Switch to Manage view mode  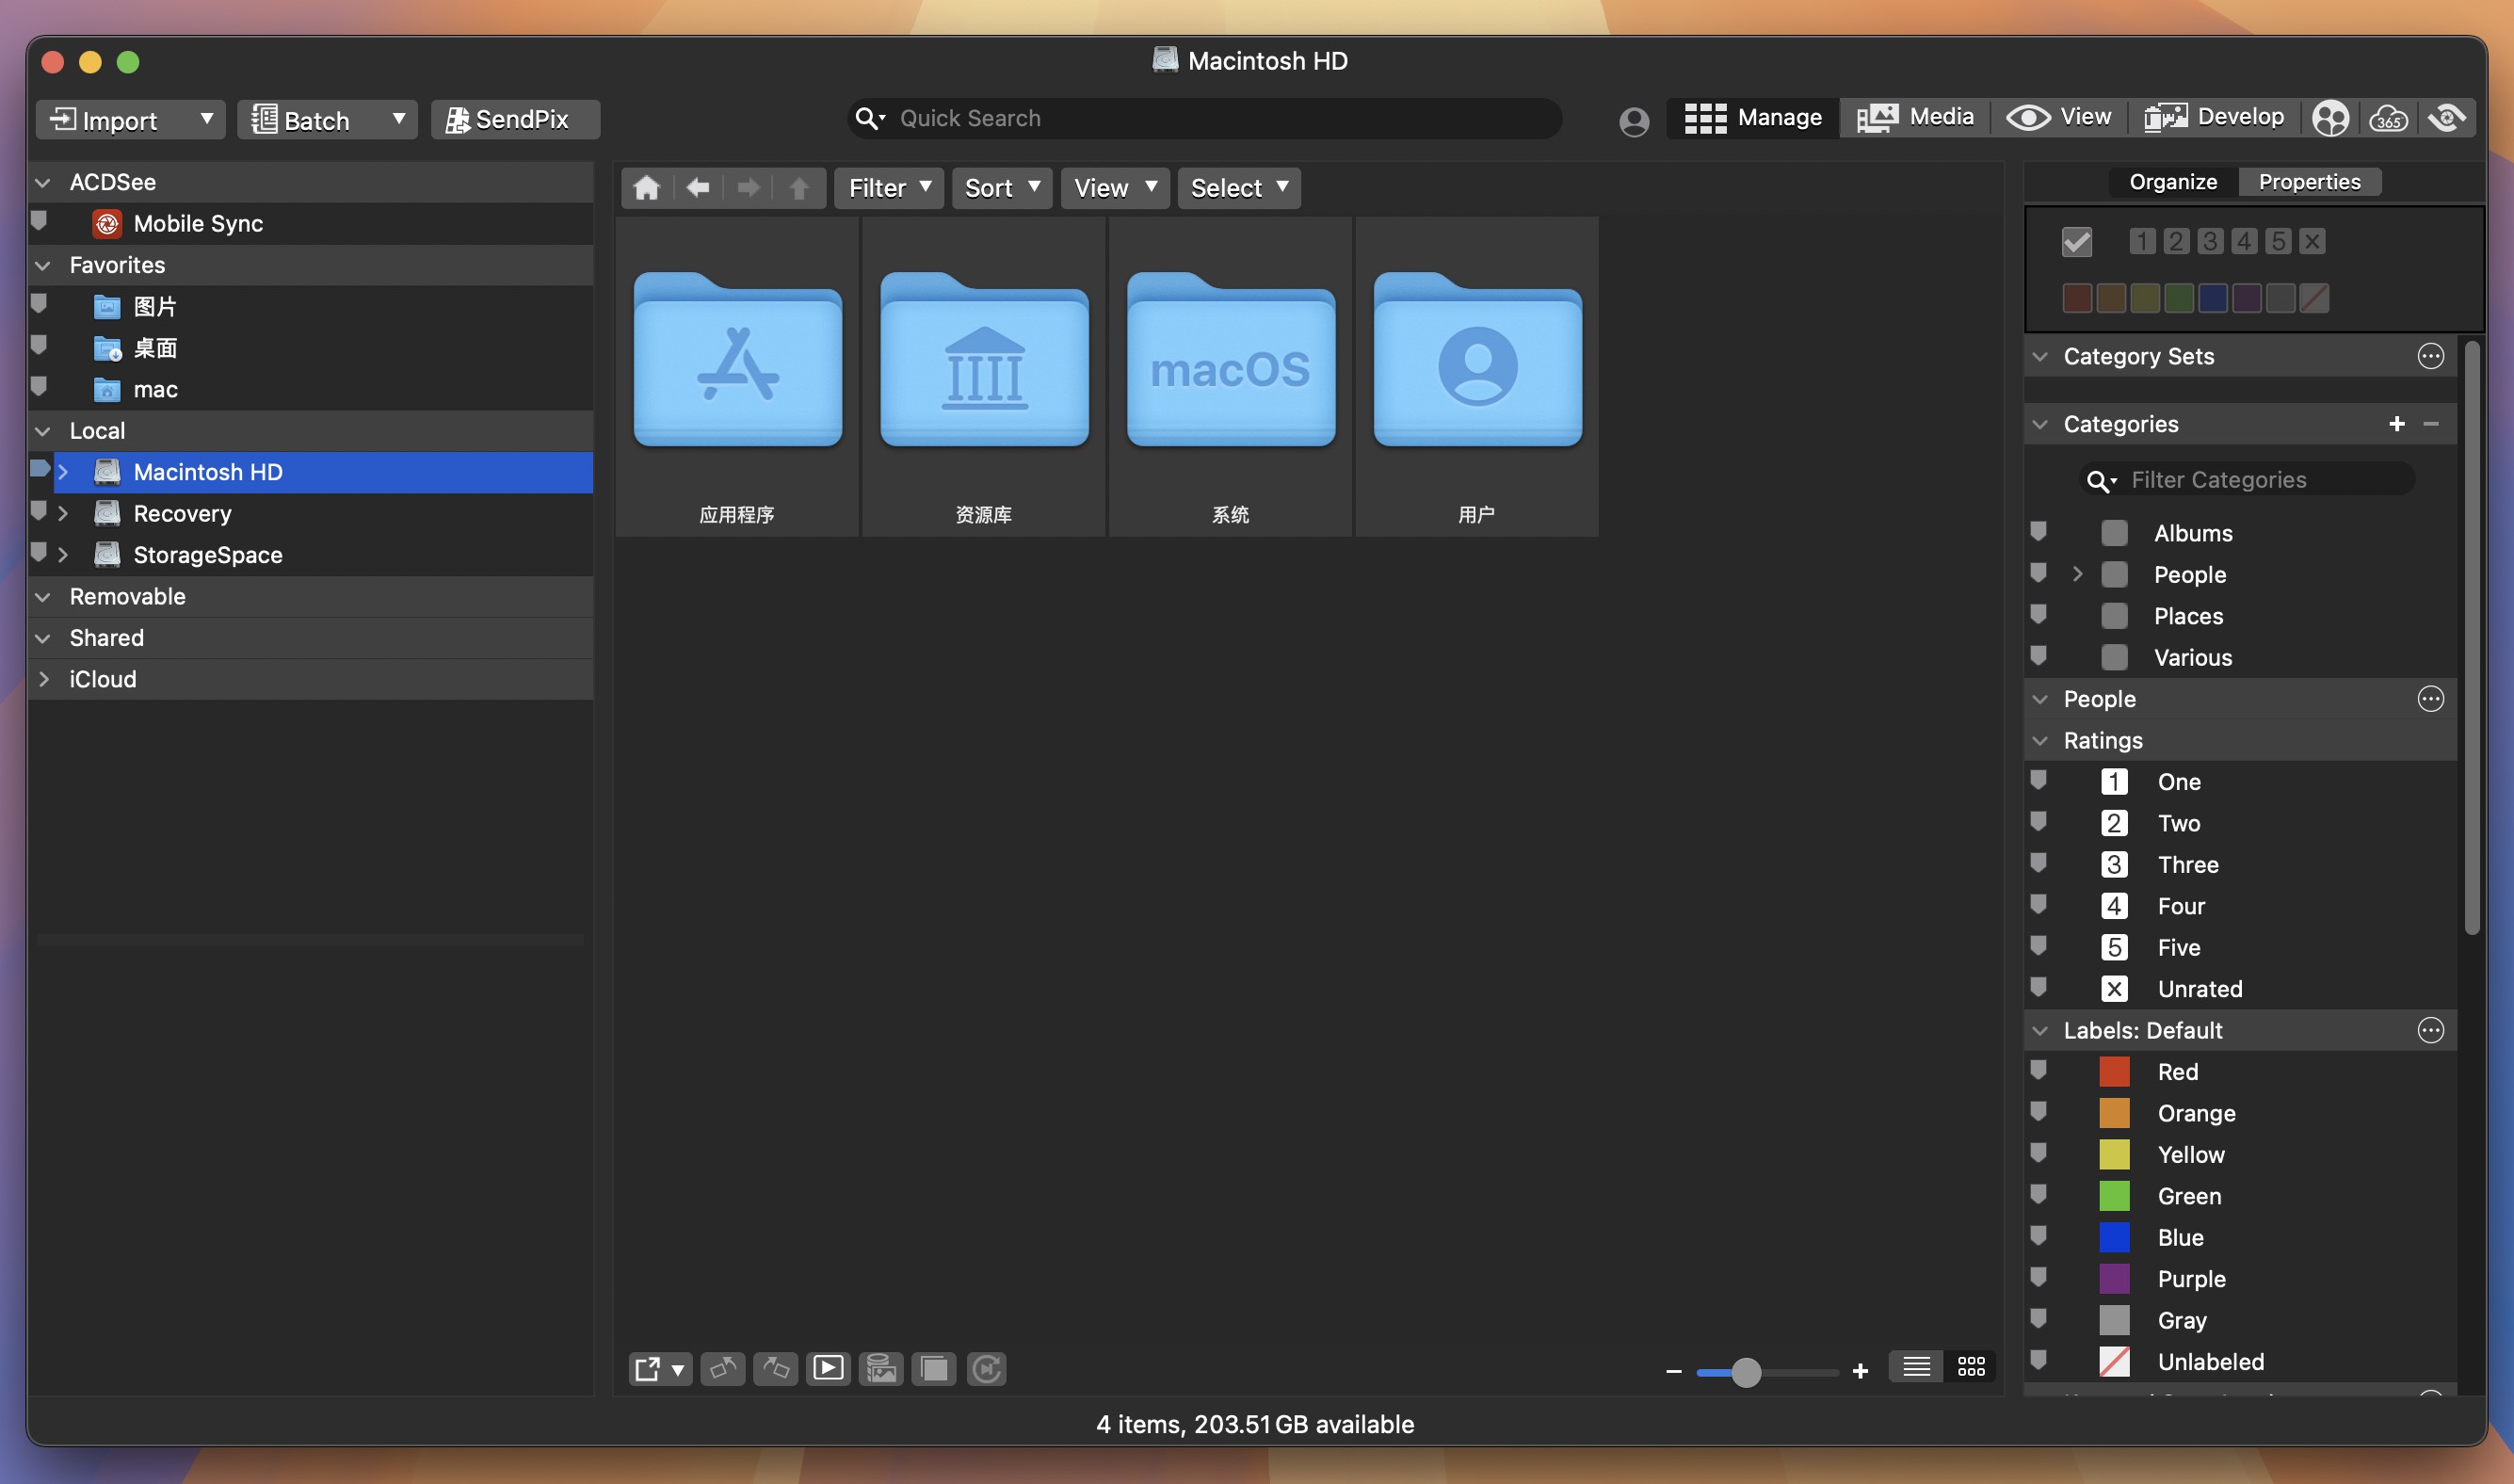coord(1752,117)
